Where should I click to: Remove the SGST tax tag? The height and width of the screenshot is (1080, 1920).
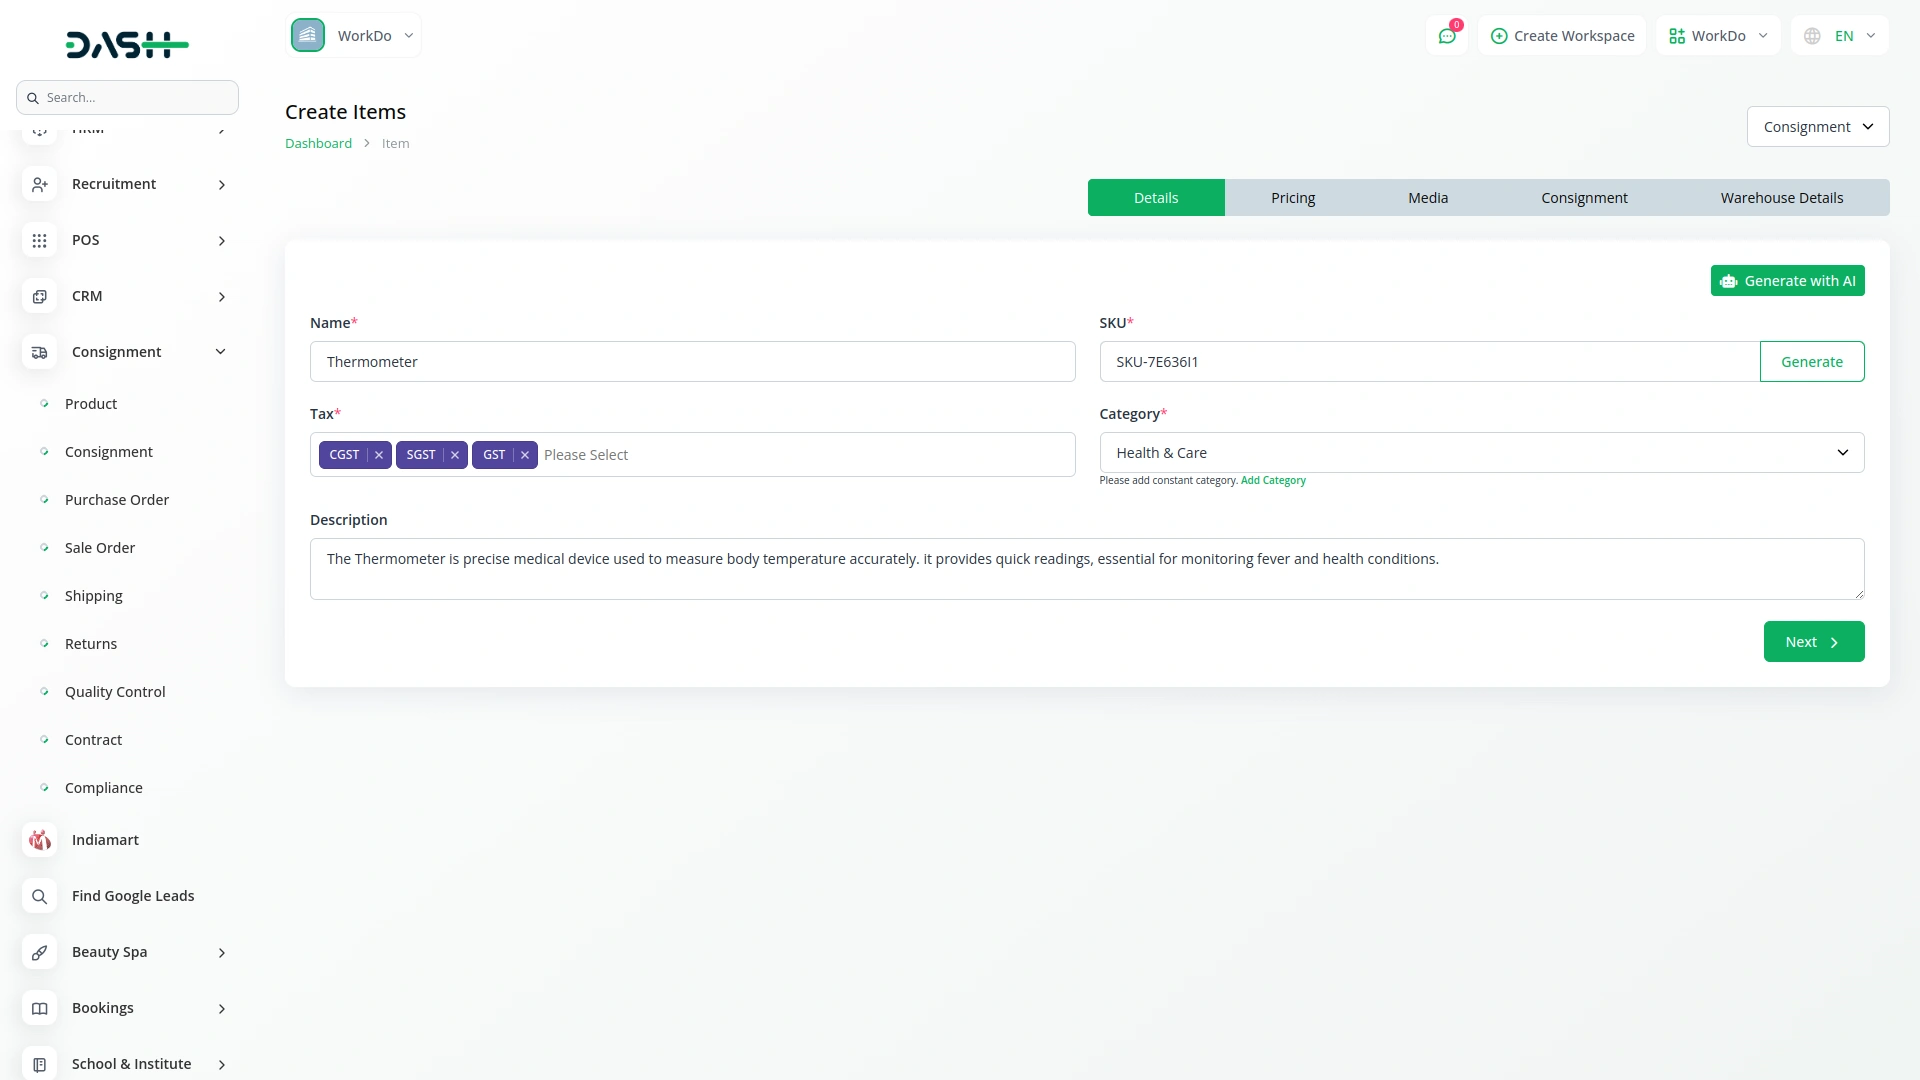click(x=455, y=454)
